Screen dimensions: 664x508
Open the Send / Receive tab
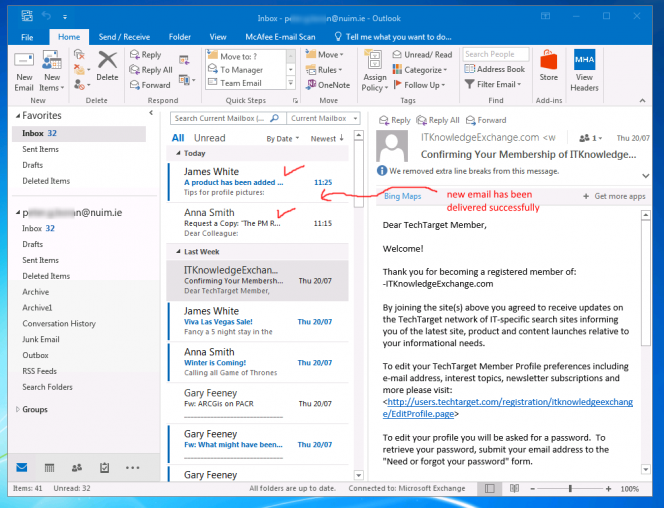124,37
